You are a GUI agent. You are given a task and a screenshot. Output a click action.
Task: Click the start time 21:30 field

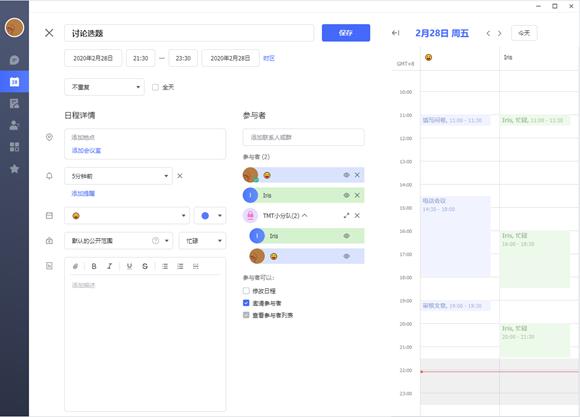(141, 58)
